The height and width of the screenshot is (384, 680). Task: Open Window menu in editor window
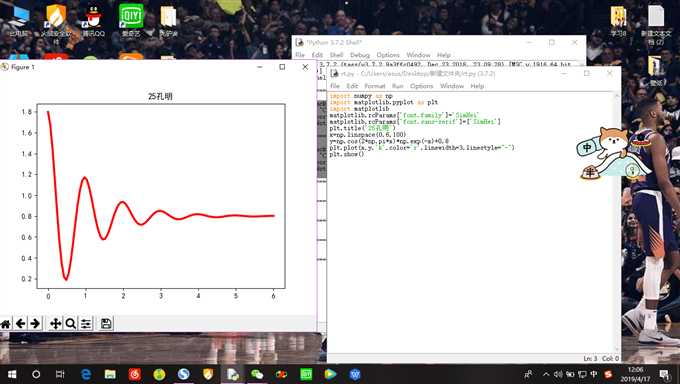click(x=452, y=86)
